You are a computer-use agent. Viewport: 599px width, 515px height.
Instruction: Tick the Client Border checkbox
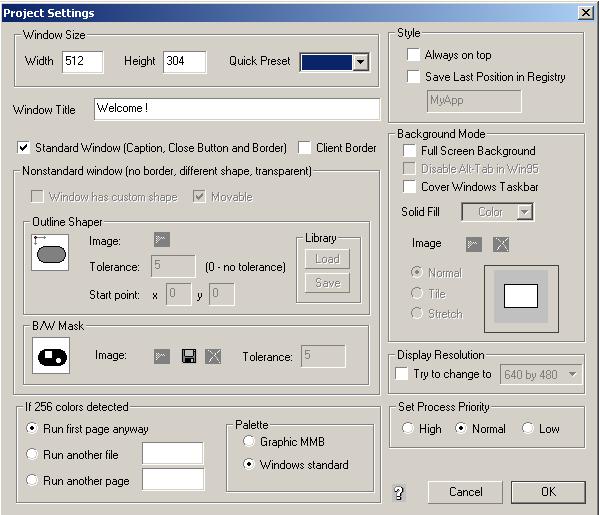click(x=304, y=147)
